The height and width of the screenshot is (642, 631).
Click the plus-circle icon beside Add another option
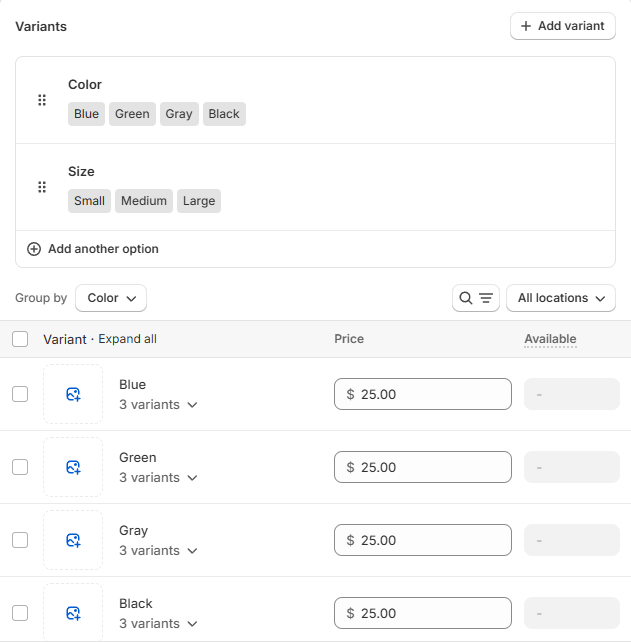34,249
